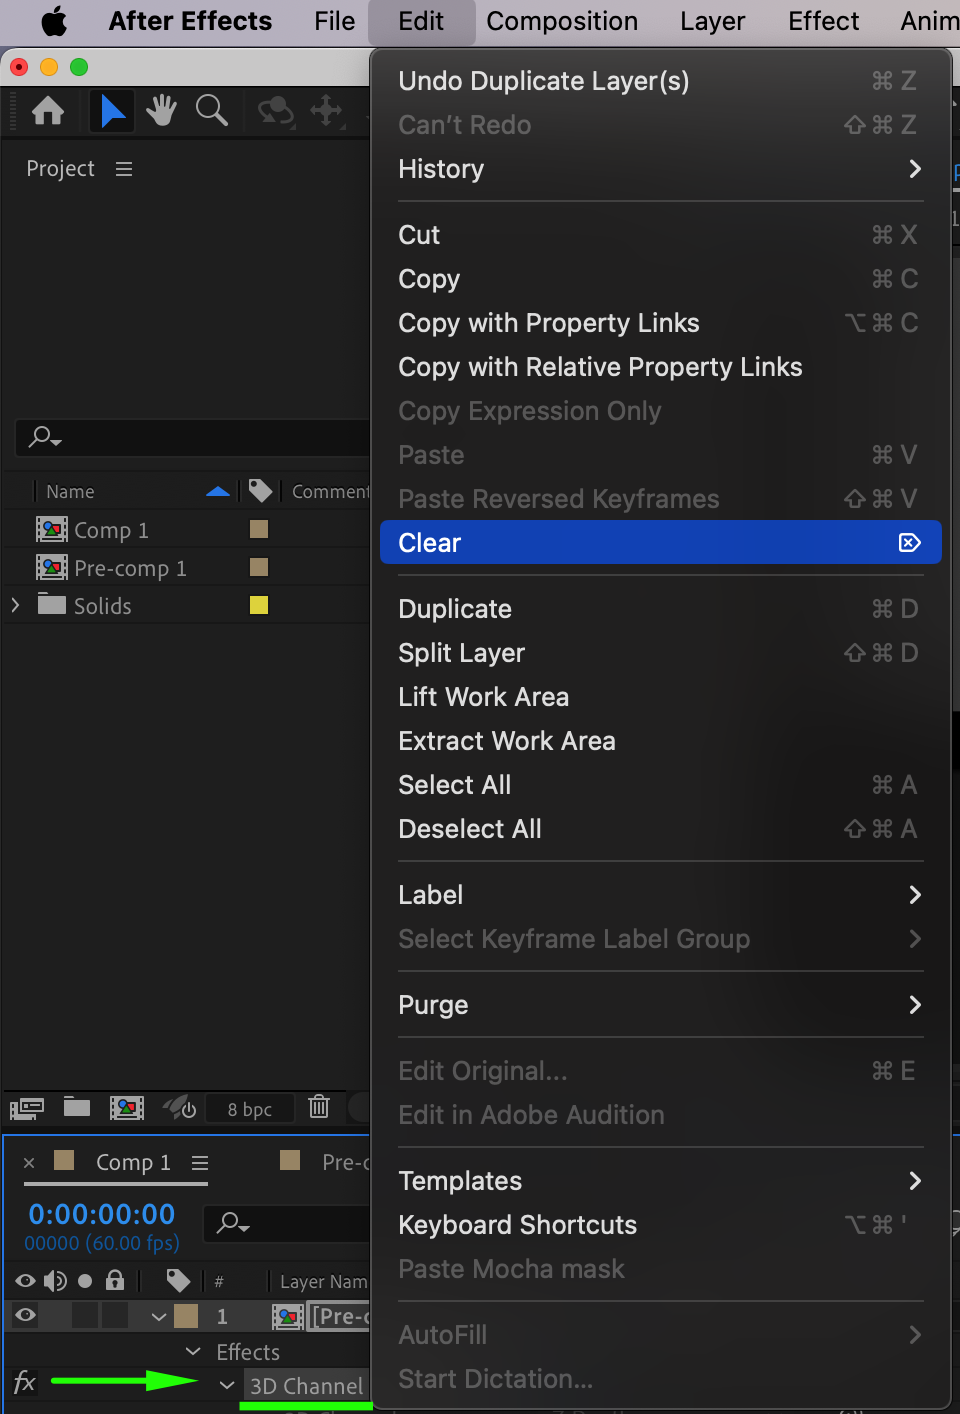Delete selected project items with trash icon
This screenshot has width=960, height=1414.
click(319, 1106)
